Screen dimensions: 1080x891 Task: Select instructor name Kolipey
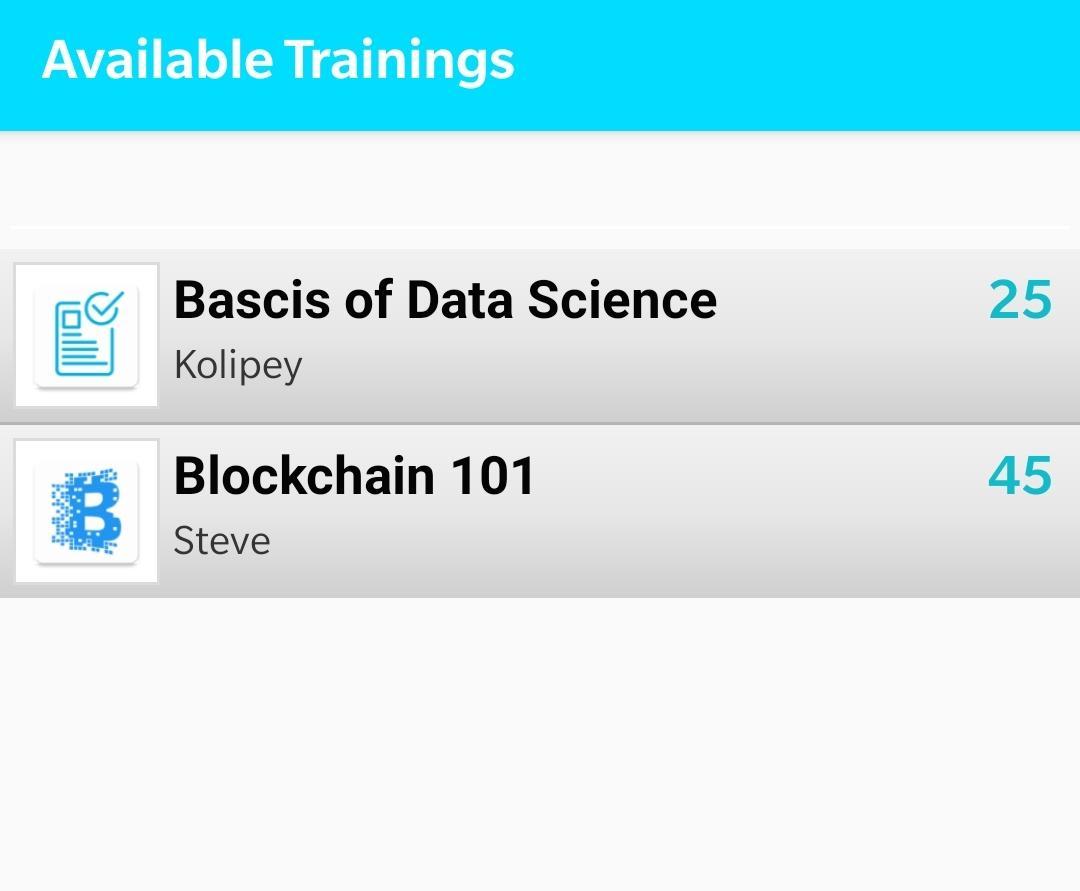pyautogui.click(x=238, y=365)
